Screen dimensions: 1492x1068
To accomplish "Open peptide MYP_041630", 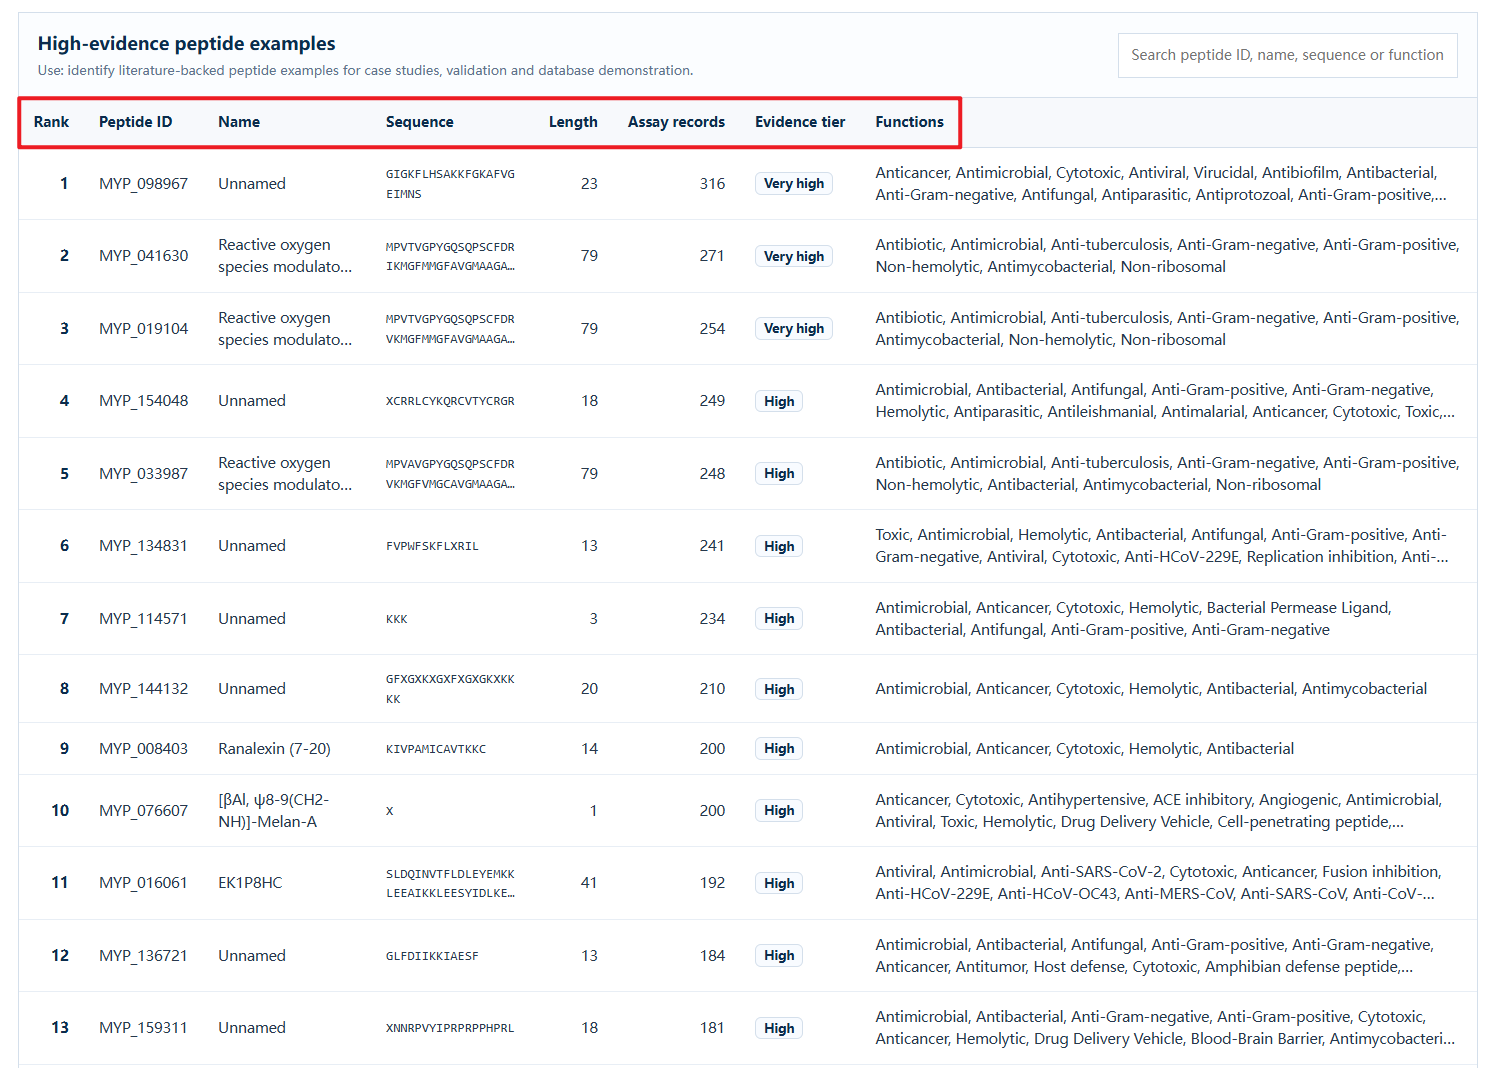I will [x=143, y=256].
